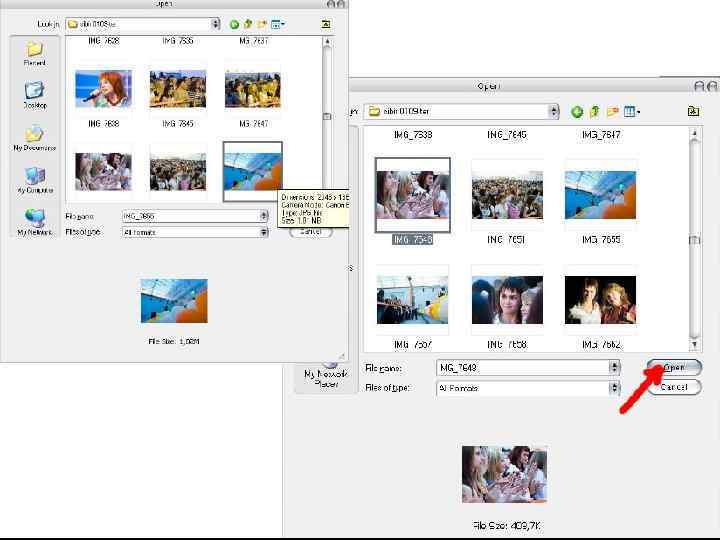Click Open button in right dialog
This screenshot has height=540, width=720.
[674, 367]
